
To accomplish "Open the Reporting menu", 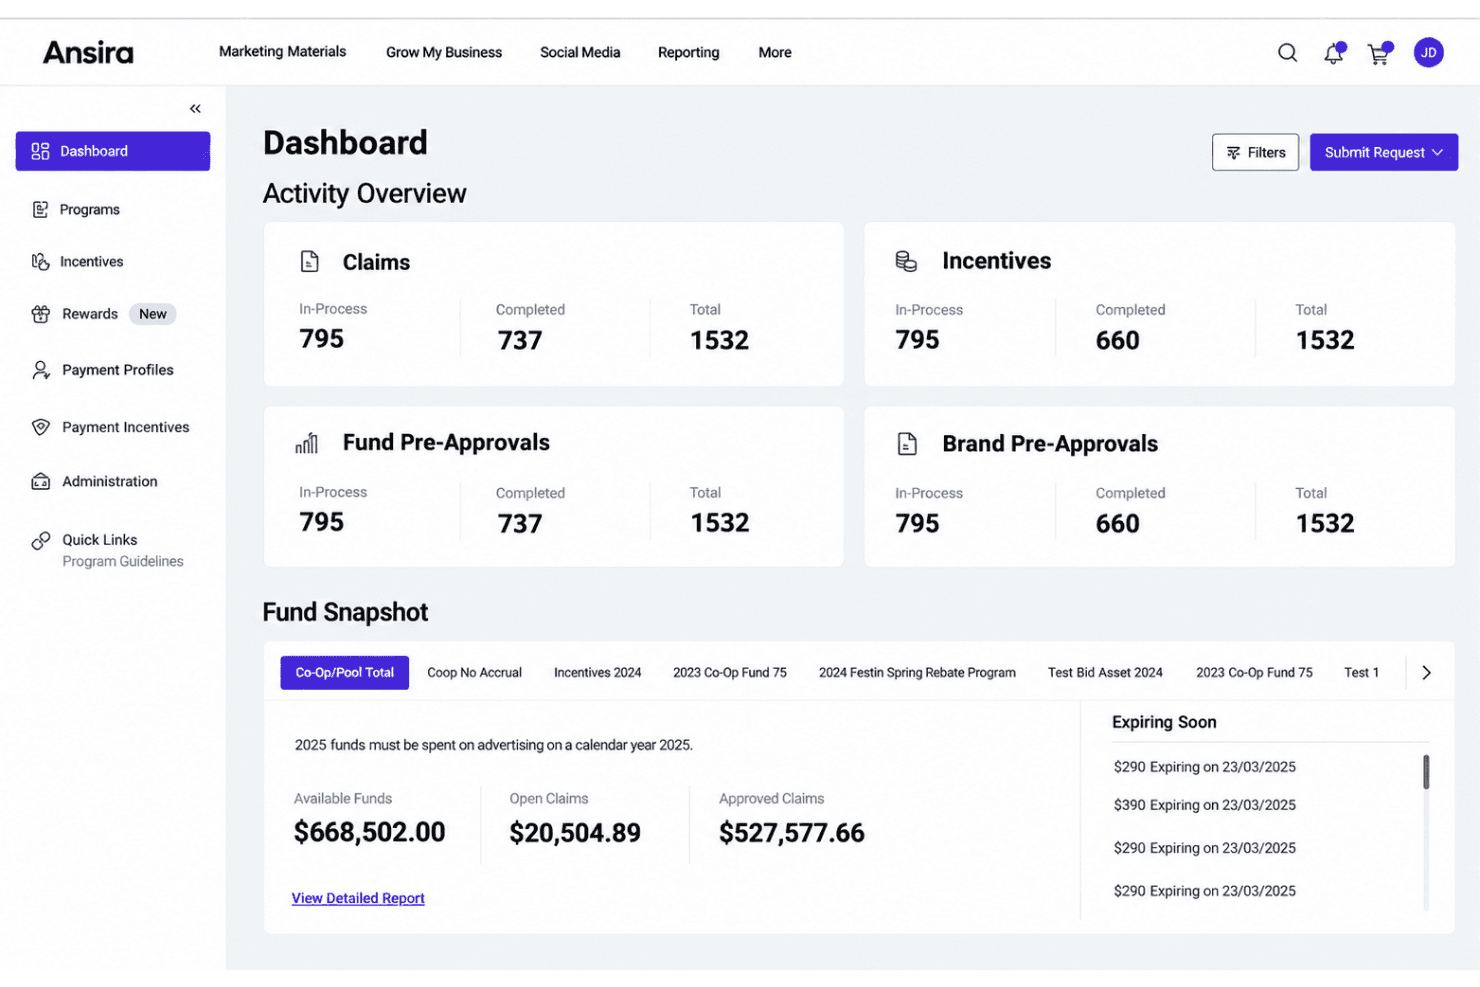I will (x=688, y=52).
